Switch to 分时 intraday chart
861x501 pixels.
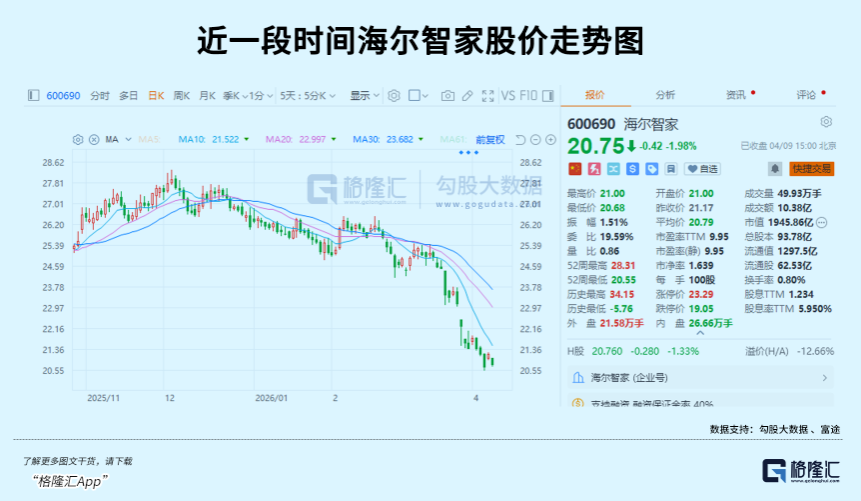pyautogui.click(x=100, y=96)
